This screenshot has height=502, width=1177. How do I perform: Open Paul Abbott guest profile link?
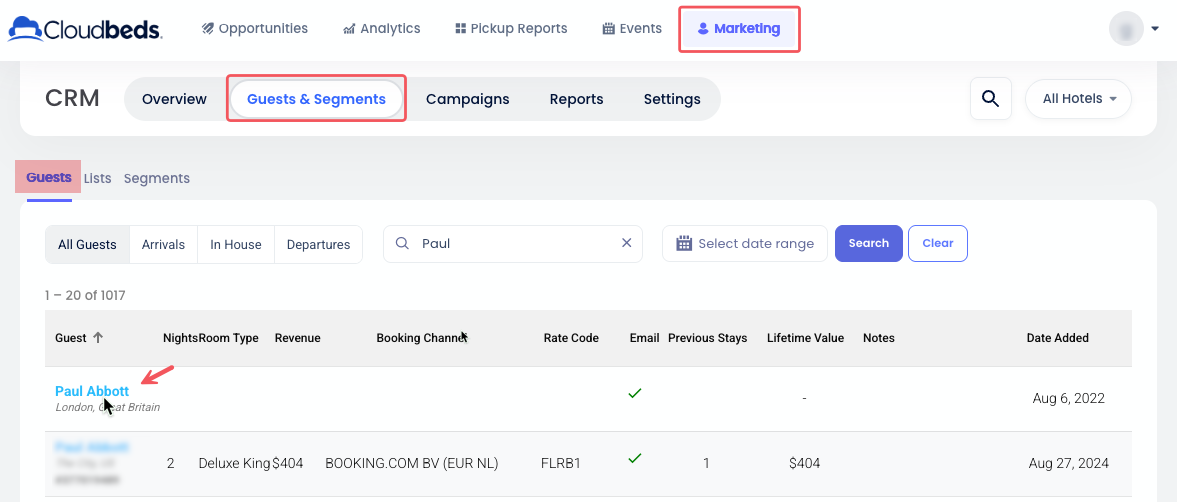pyautogui.click(x=92, y=391)
